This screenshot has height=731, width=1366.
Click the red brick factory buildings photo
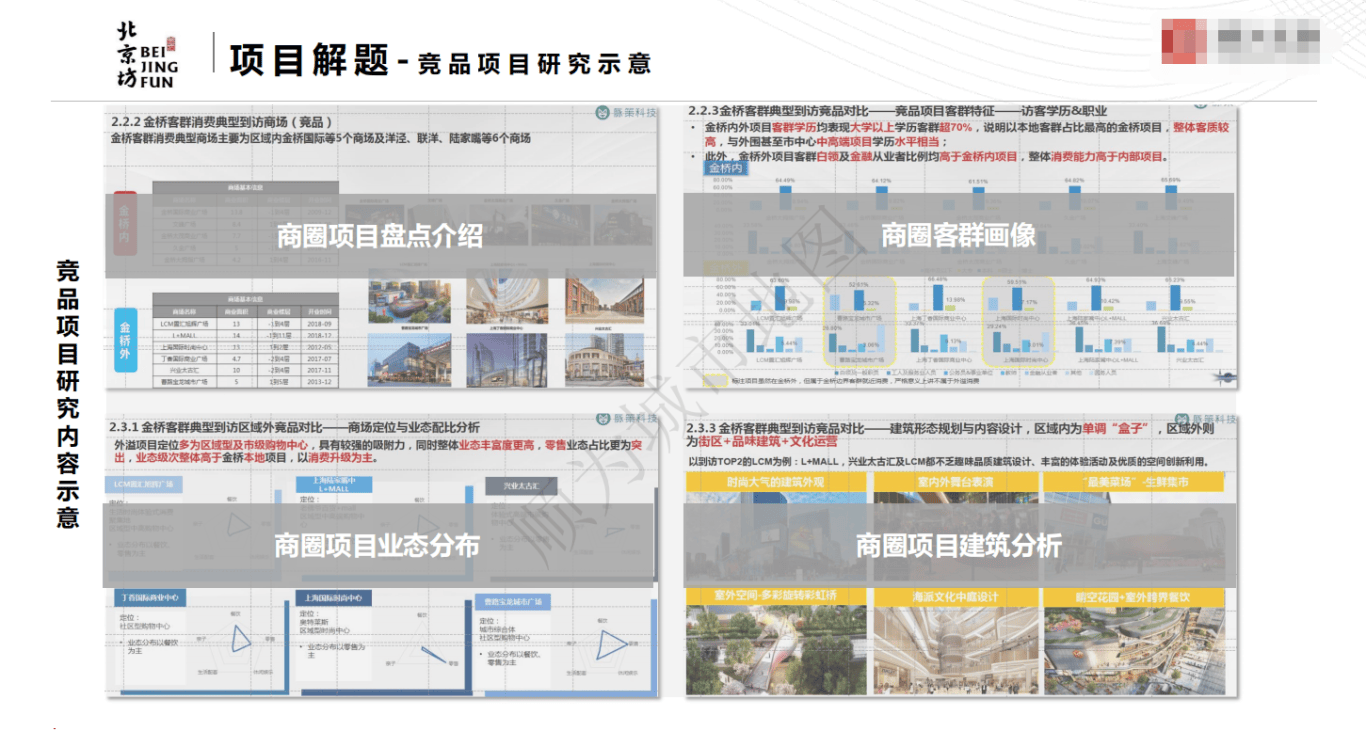604,301
